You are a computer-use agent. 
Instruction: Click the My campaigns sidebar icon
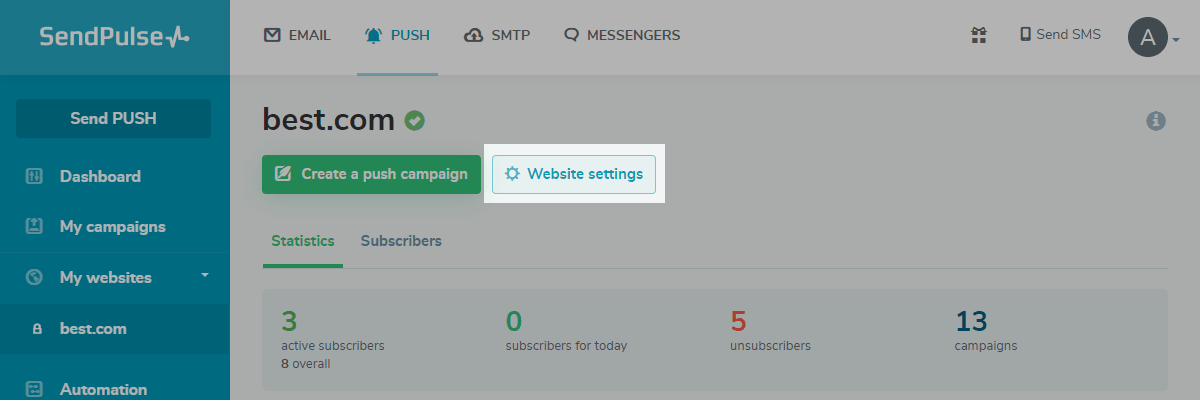tap(34, 227)
